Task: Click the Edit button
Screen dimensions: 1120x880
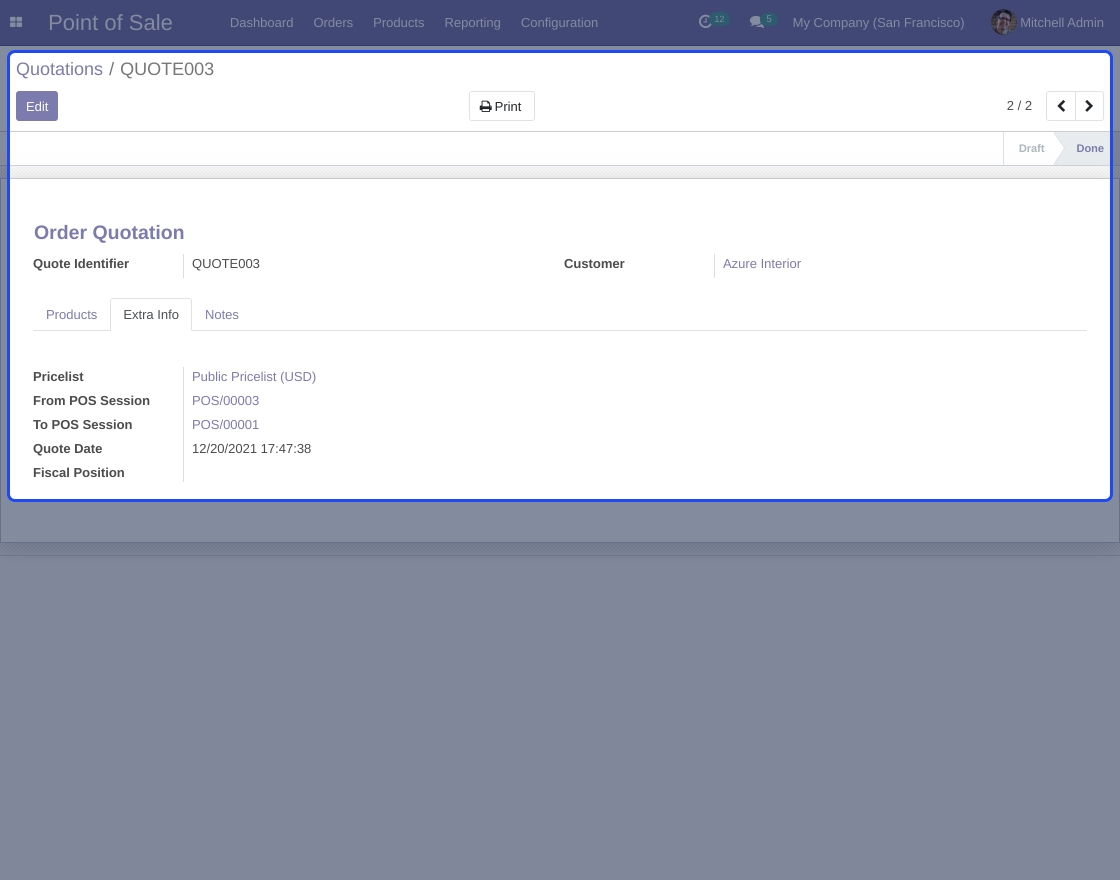Action: 37,106
